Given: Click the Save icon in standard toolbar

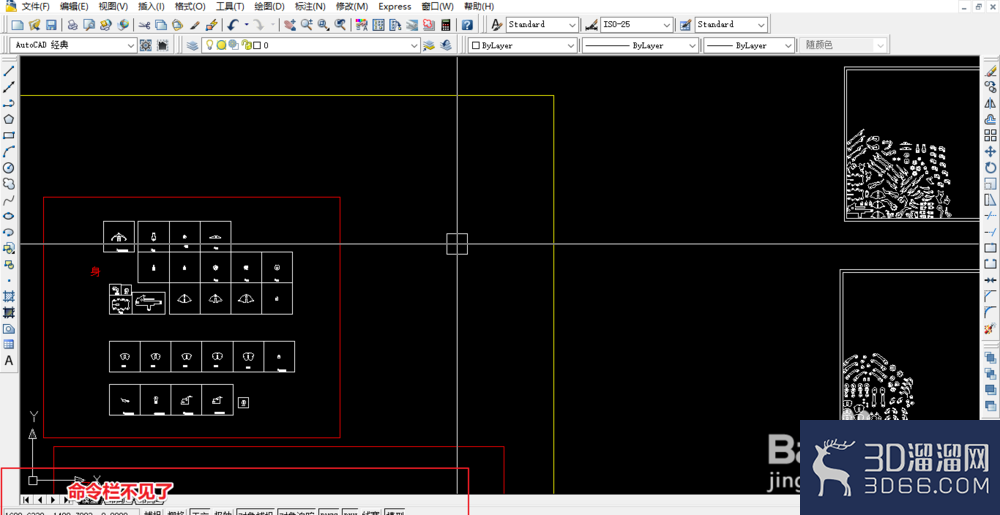Looking at the screenshot, I should (51, 25).
